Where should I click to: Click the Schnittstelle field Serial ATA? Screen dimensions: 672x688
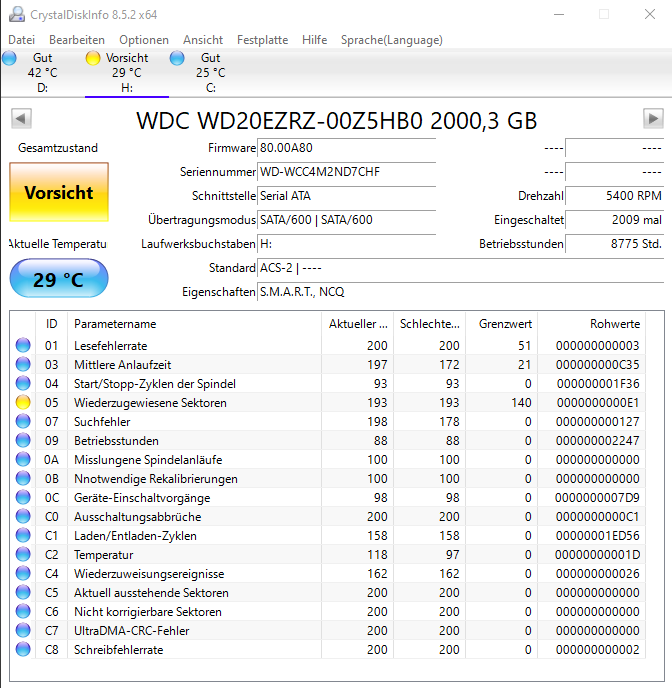347,196
